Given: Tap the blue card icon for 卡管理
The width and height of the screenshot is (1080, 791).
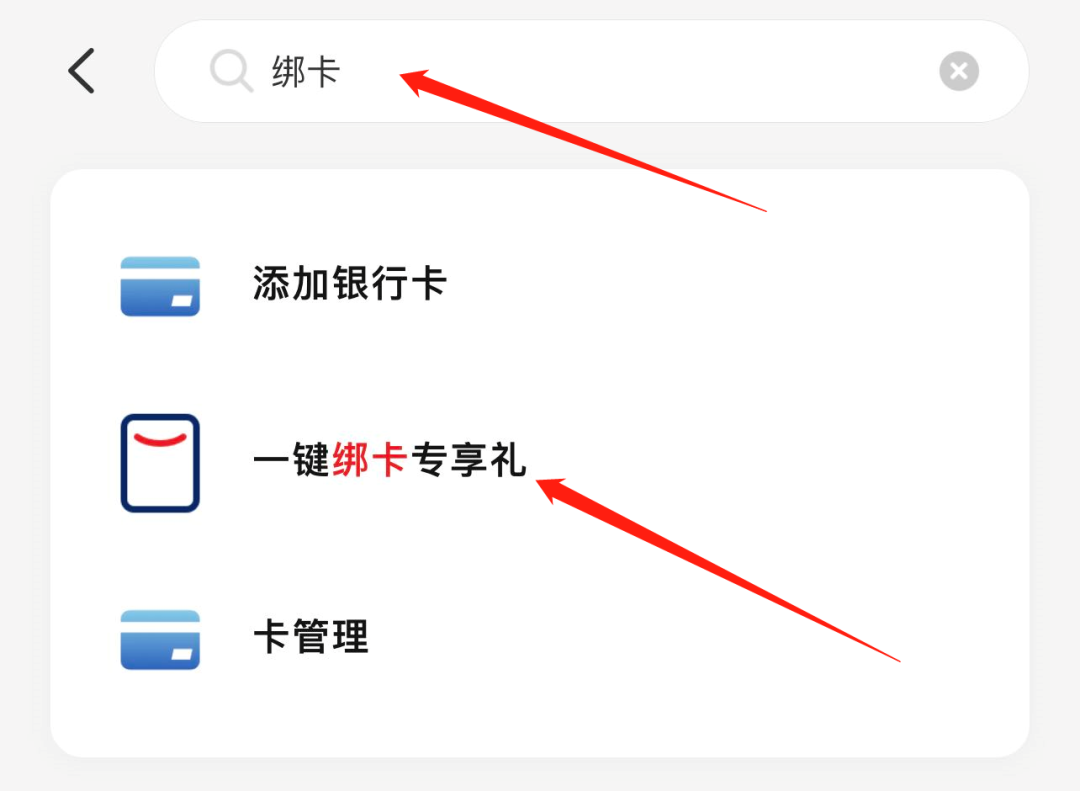Looking at the screenshot, I should click(160, 639).
